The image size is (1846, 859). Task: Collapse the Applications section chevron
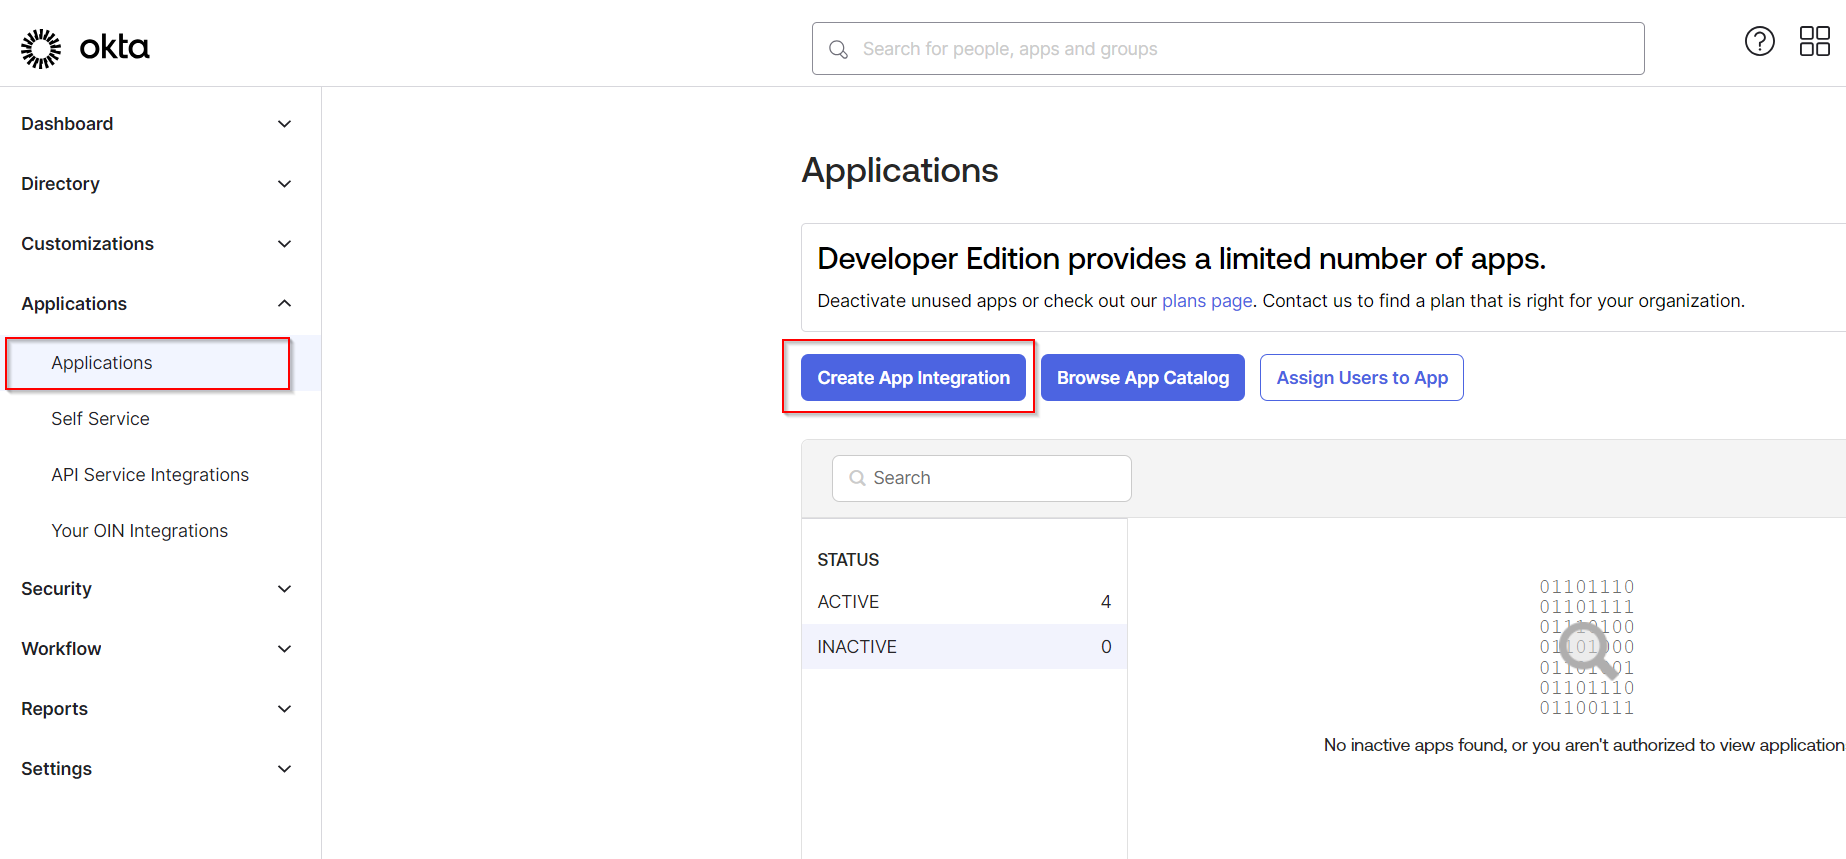click(x=284, y=304)
